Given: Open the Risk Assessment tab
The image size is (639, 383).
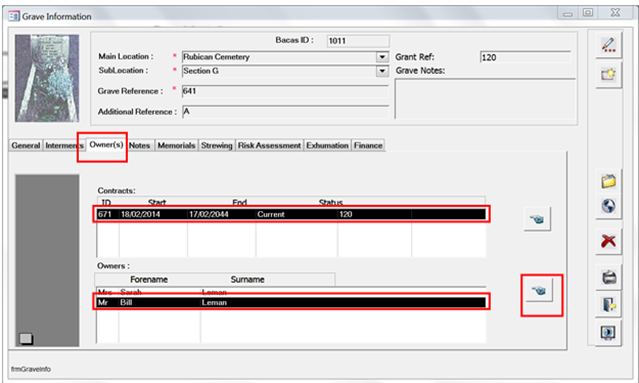Looking at the screenshot, I should point(269,145).
